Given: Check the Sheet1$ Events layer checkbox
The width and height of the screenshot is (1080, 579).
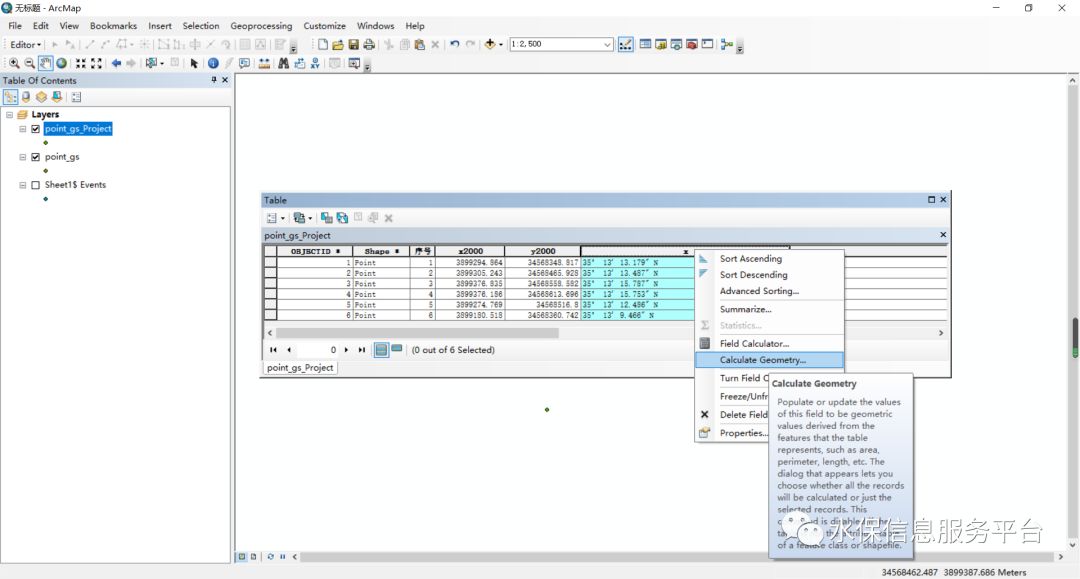Looking at the screenshot, I should point(36,185).
